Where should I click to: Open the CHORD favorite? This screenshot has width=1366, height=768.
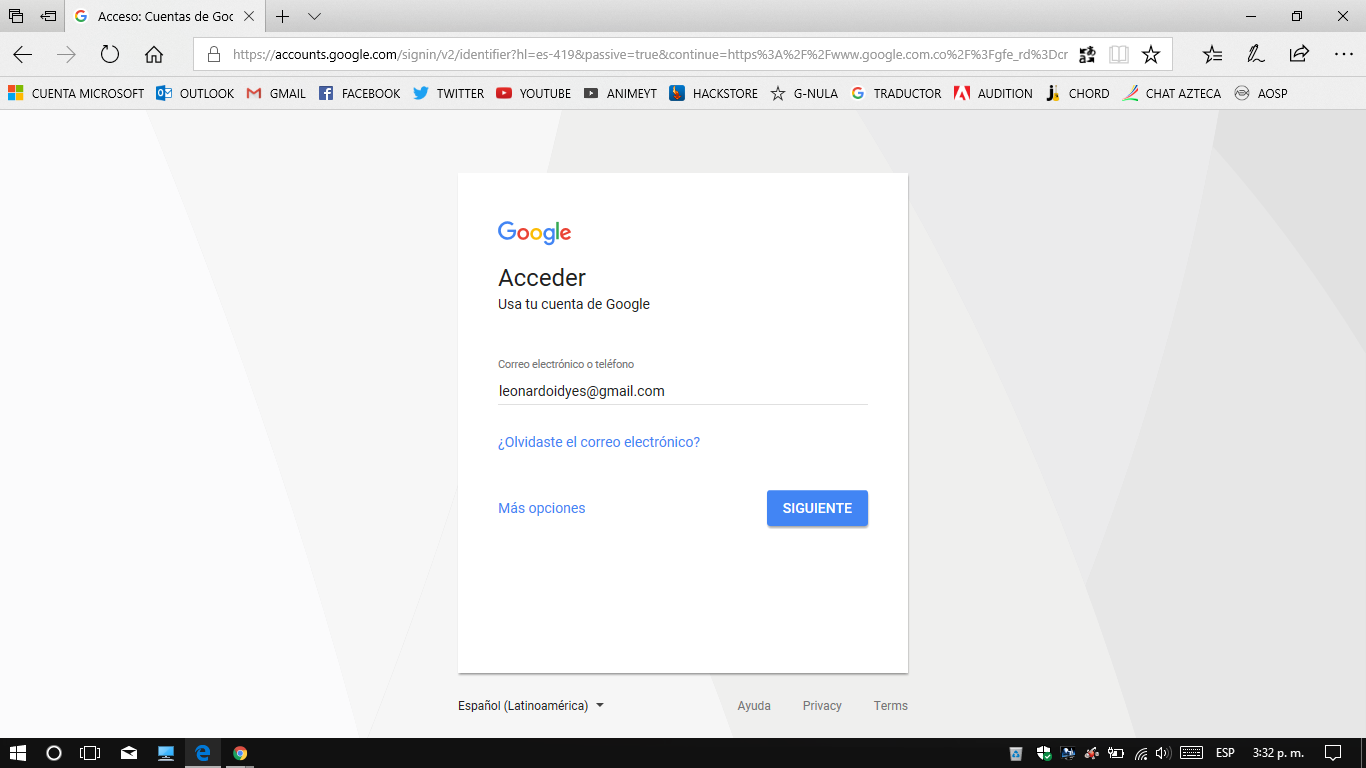pyautogui.click(x=1077, y=93)
